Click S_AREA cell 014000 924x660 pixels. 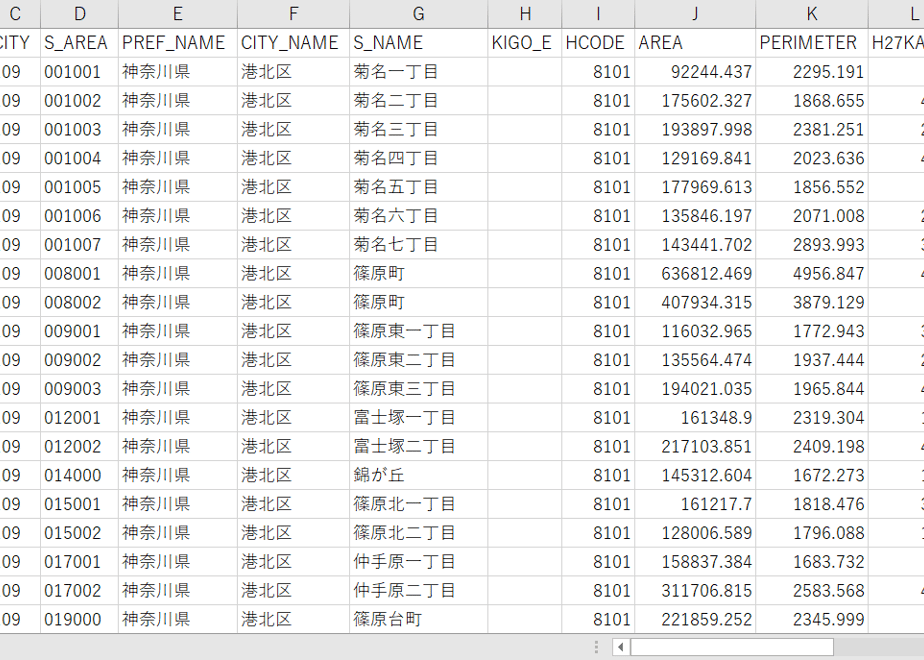coord(80,476)
